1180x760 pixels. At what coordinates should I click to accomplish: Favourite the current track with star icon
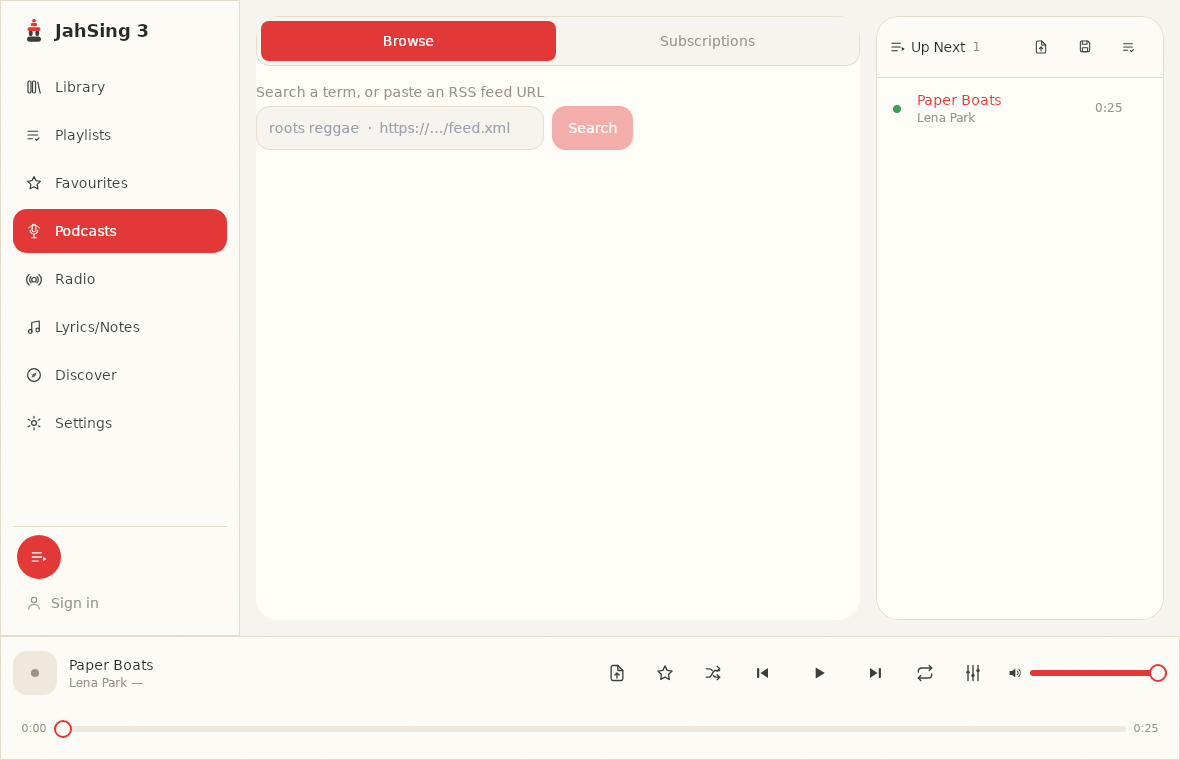(x=665, y=673)
